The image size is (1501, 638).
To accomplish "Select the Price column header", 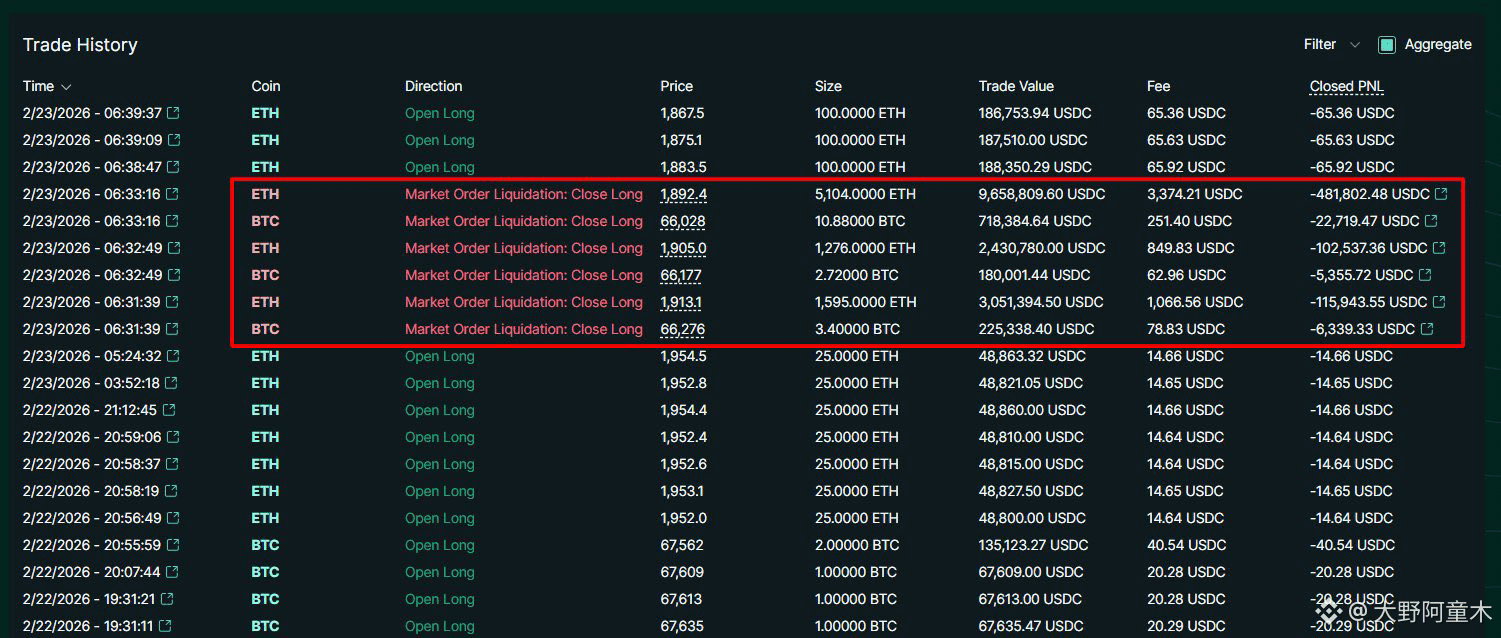I will [676, 86].
